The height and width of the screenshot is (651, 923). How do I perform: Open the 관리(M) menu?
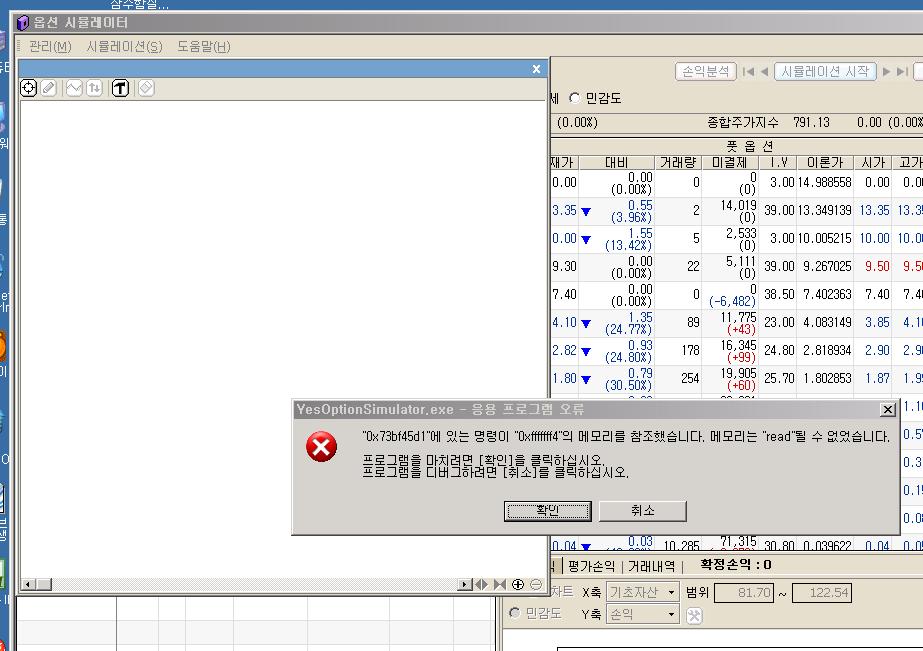pyautogui.click(x=50, y=46)
